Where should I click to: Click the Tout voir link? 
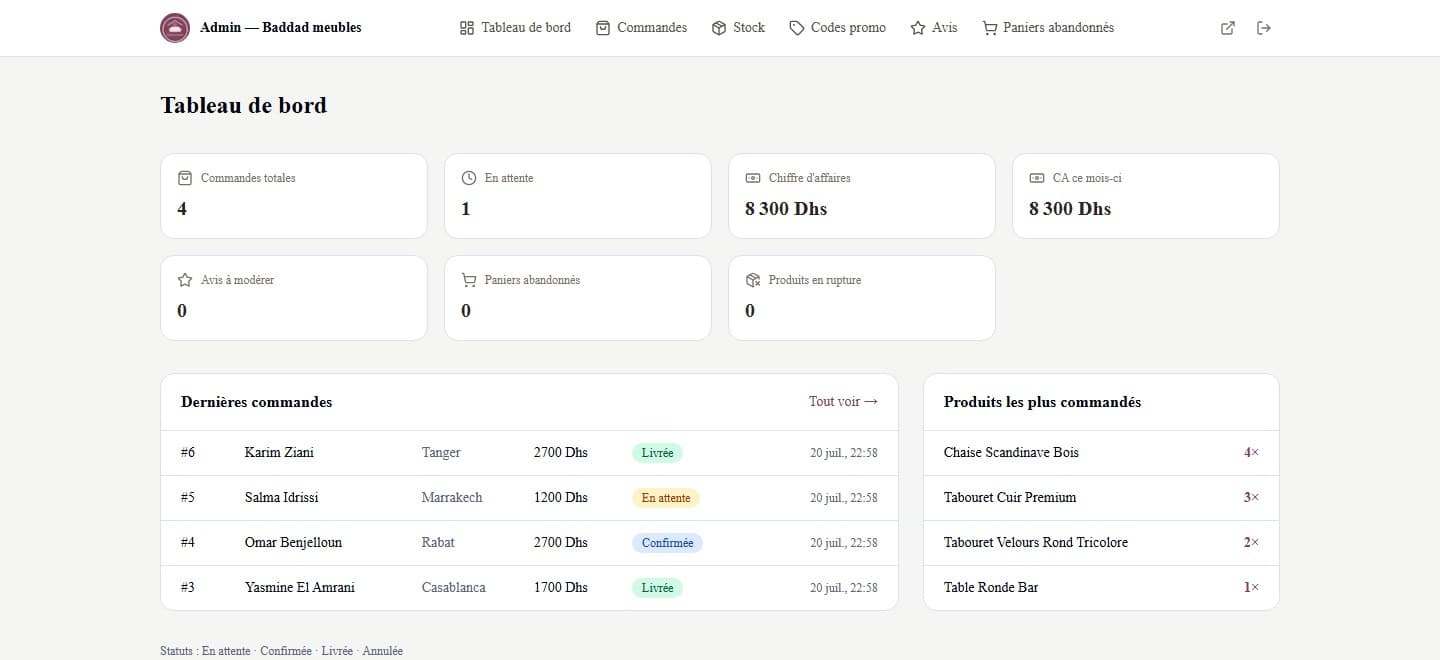843,401
